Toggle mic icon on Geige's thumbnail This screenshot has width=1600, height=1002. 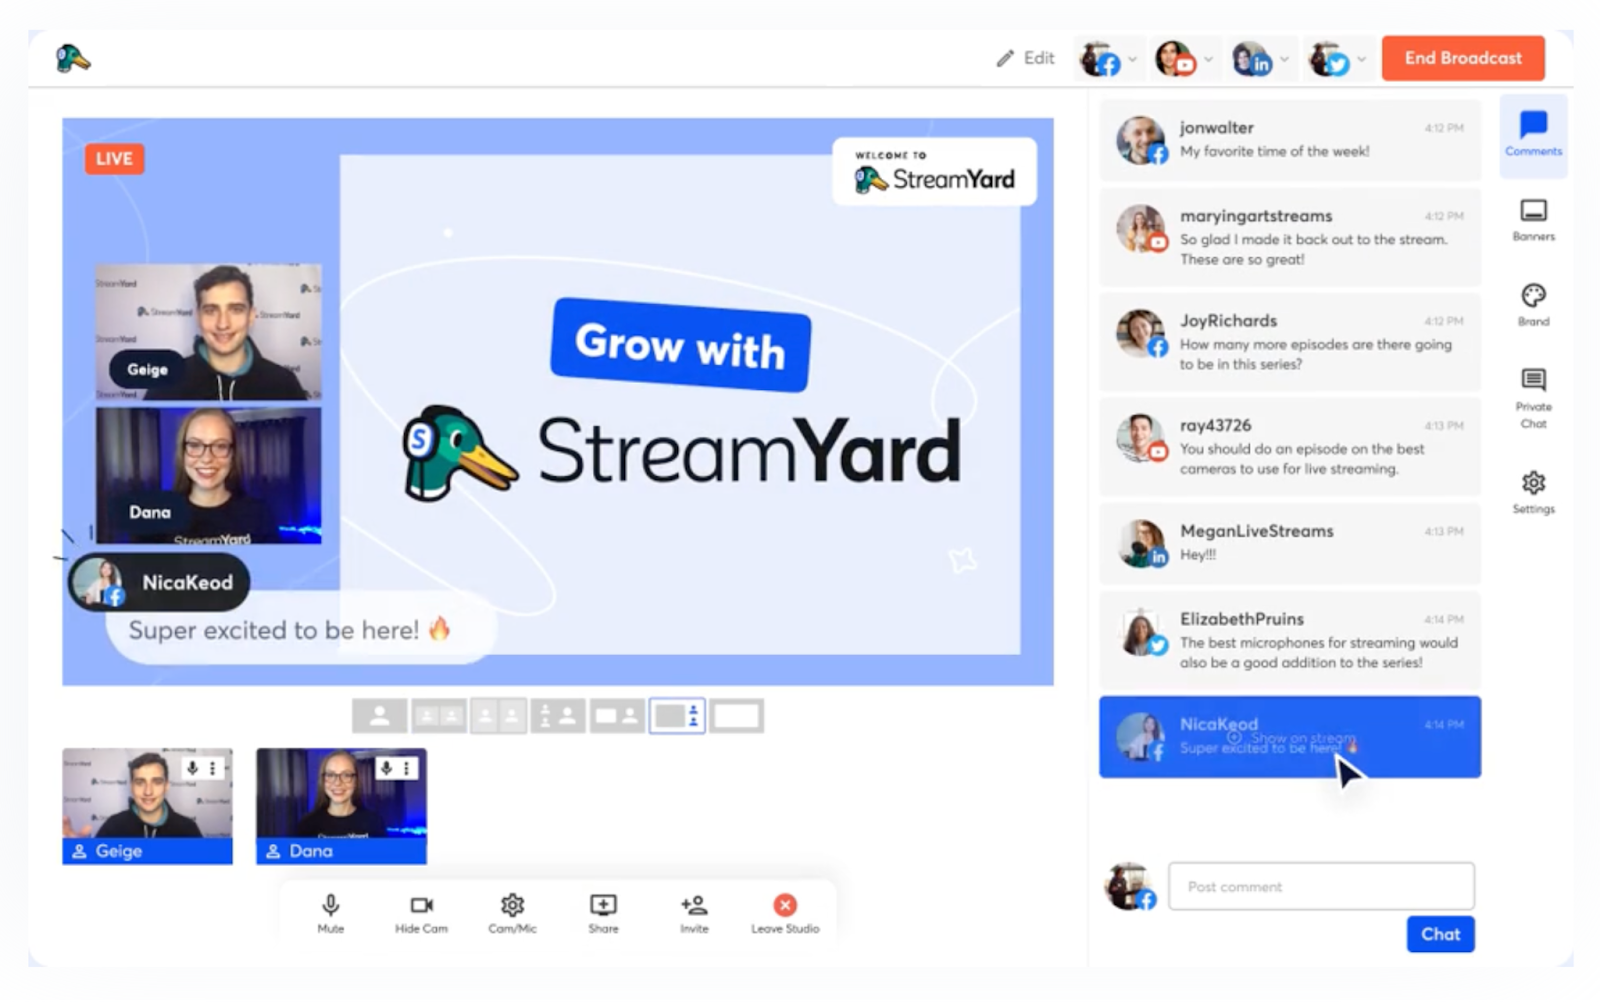pyautogui.click(x=192, y=768)
